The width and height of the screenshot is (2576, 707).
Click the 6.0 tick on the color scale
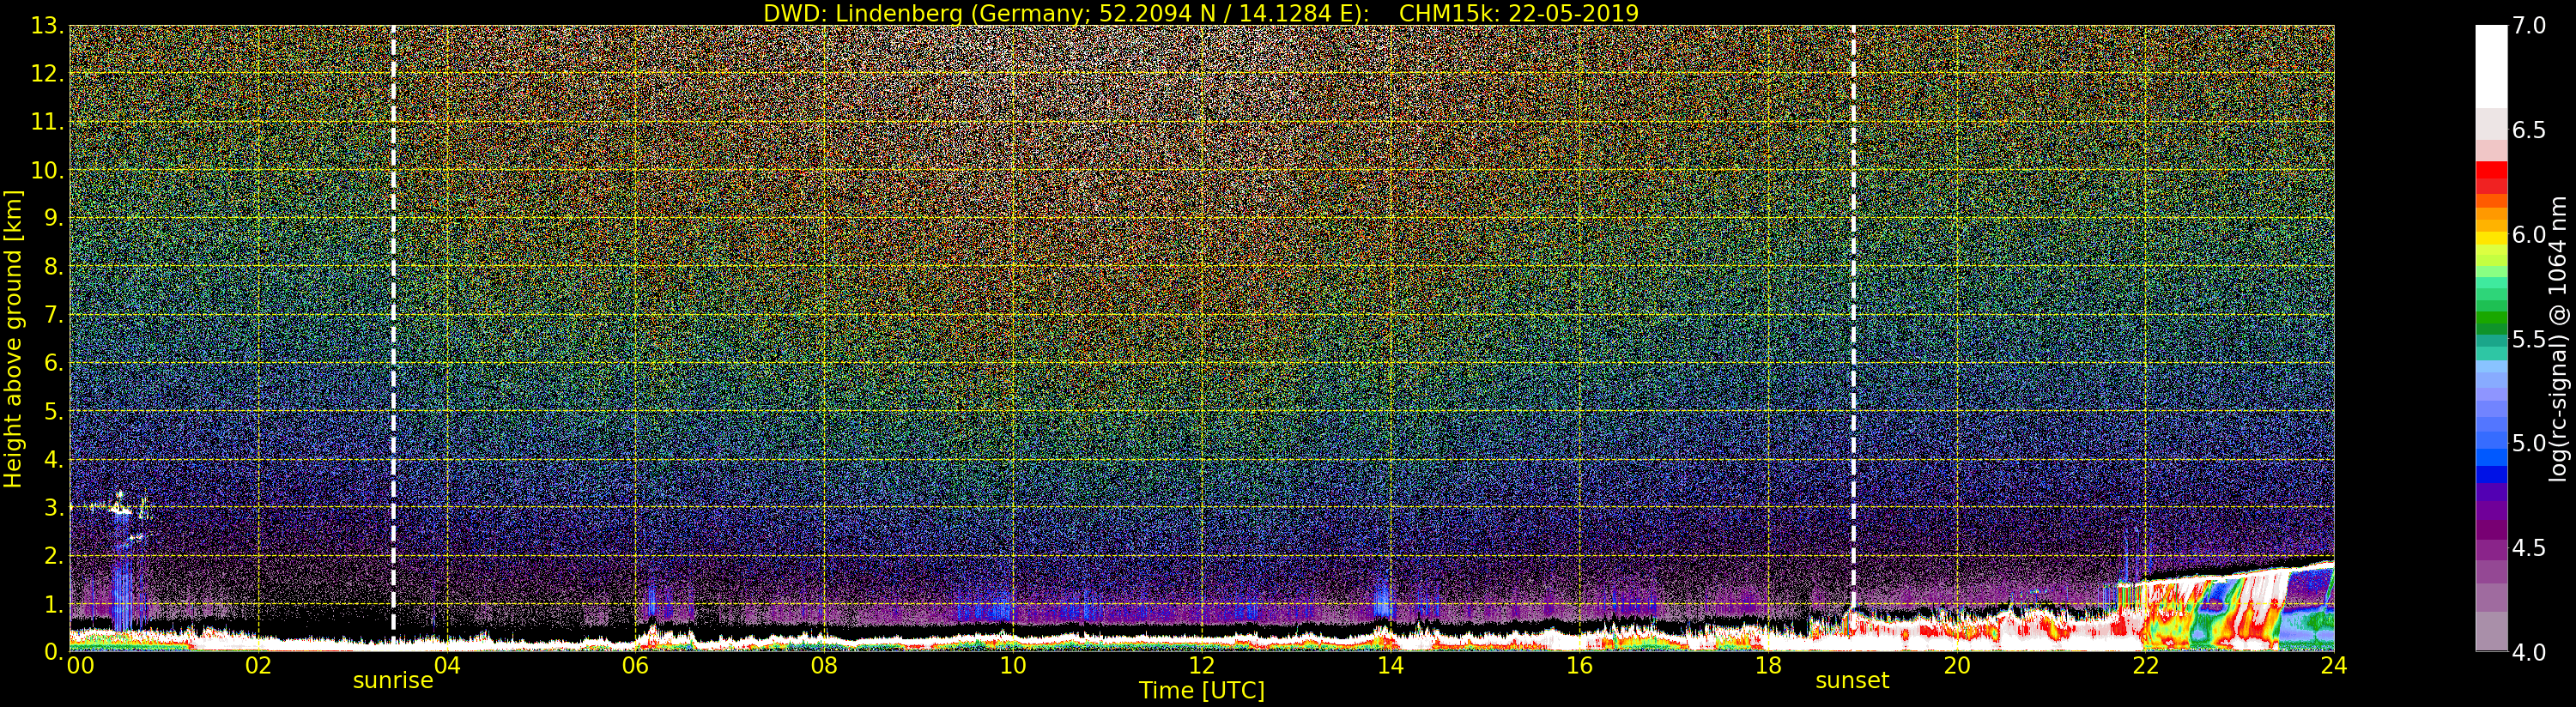(x=2529, y=234)
